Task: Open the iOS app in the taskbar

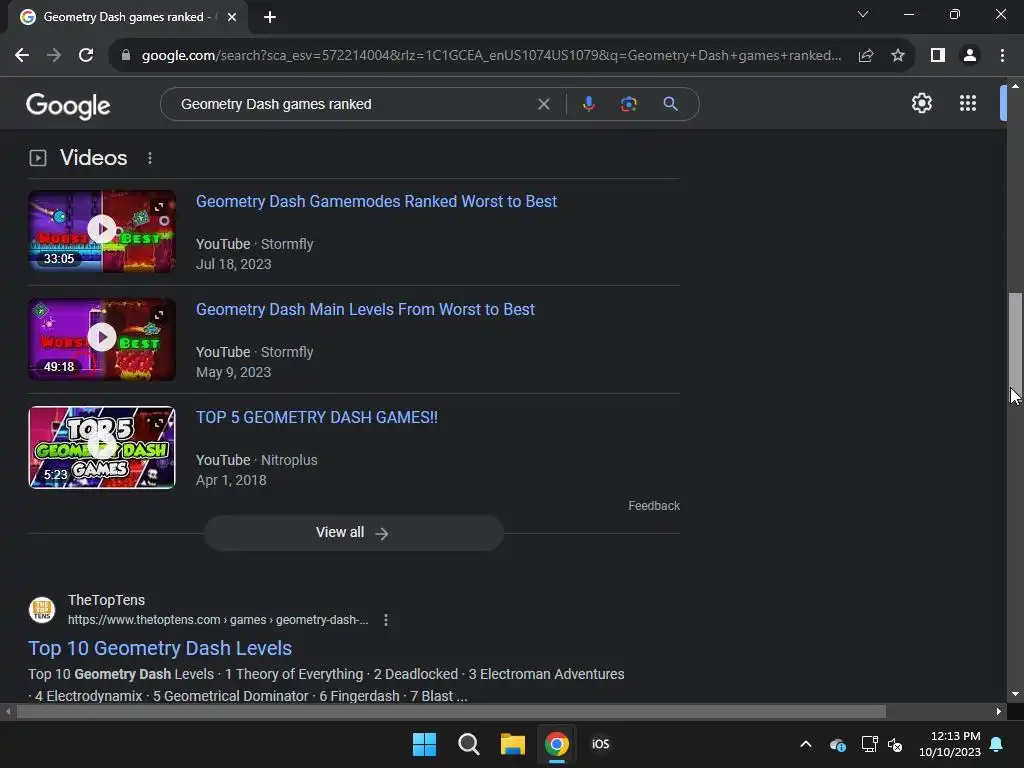Action: 601,744
